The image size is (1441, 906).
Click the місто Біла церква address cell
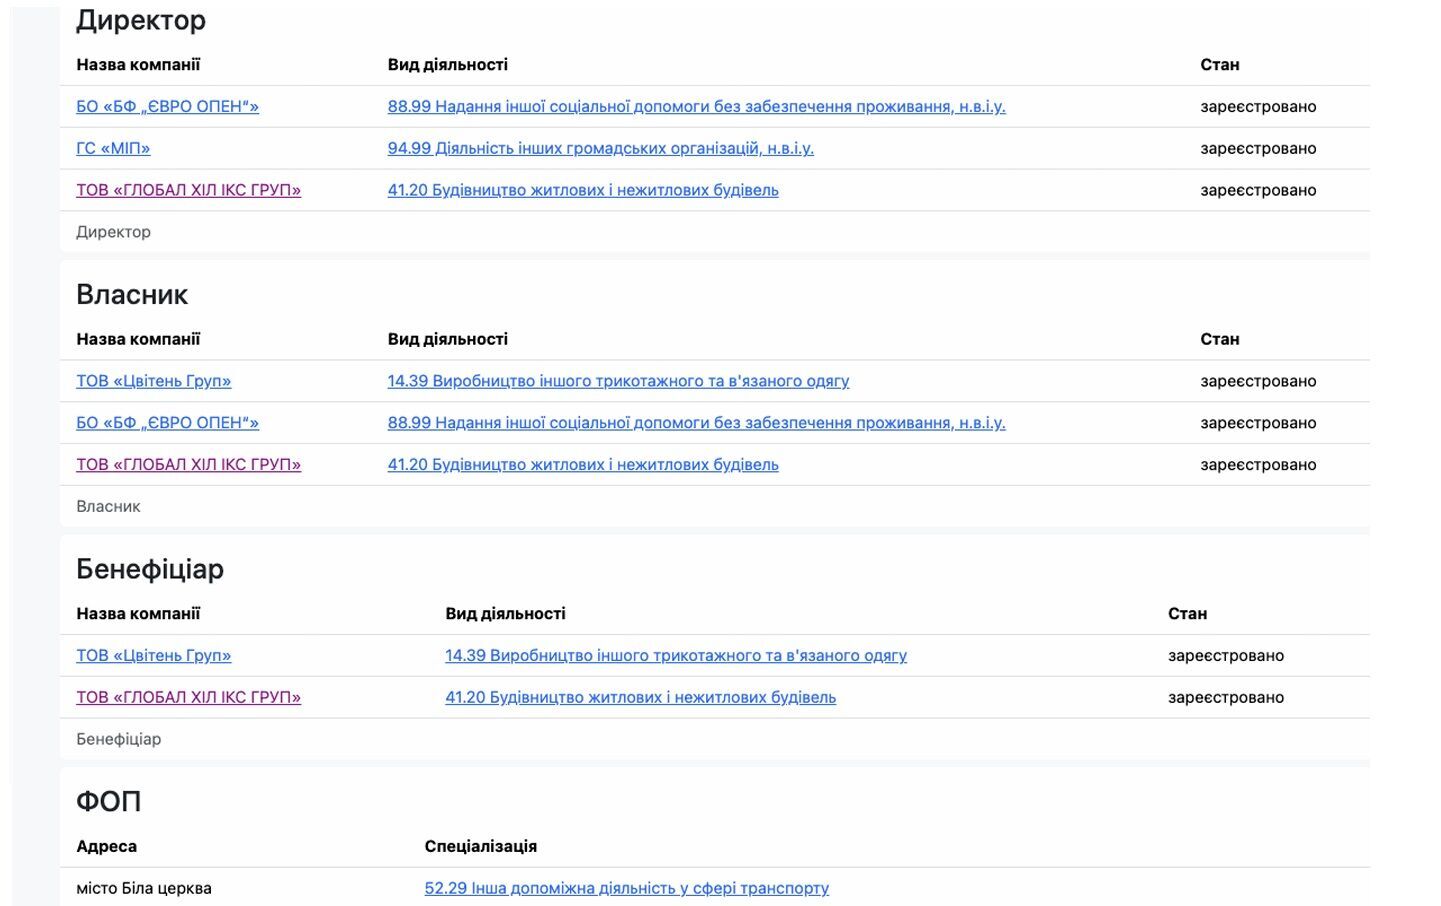click(144, 888)
